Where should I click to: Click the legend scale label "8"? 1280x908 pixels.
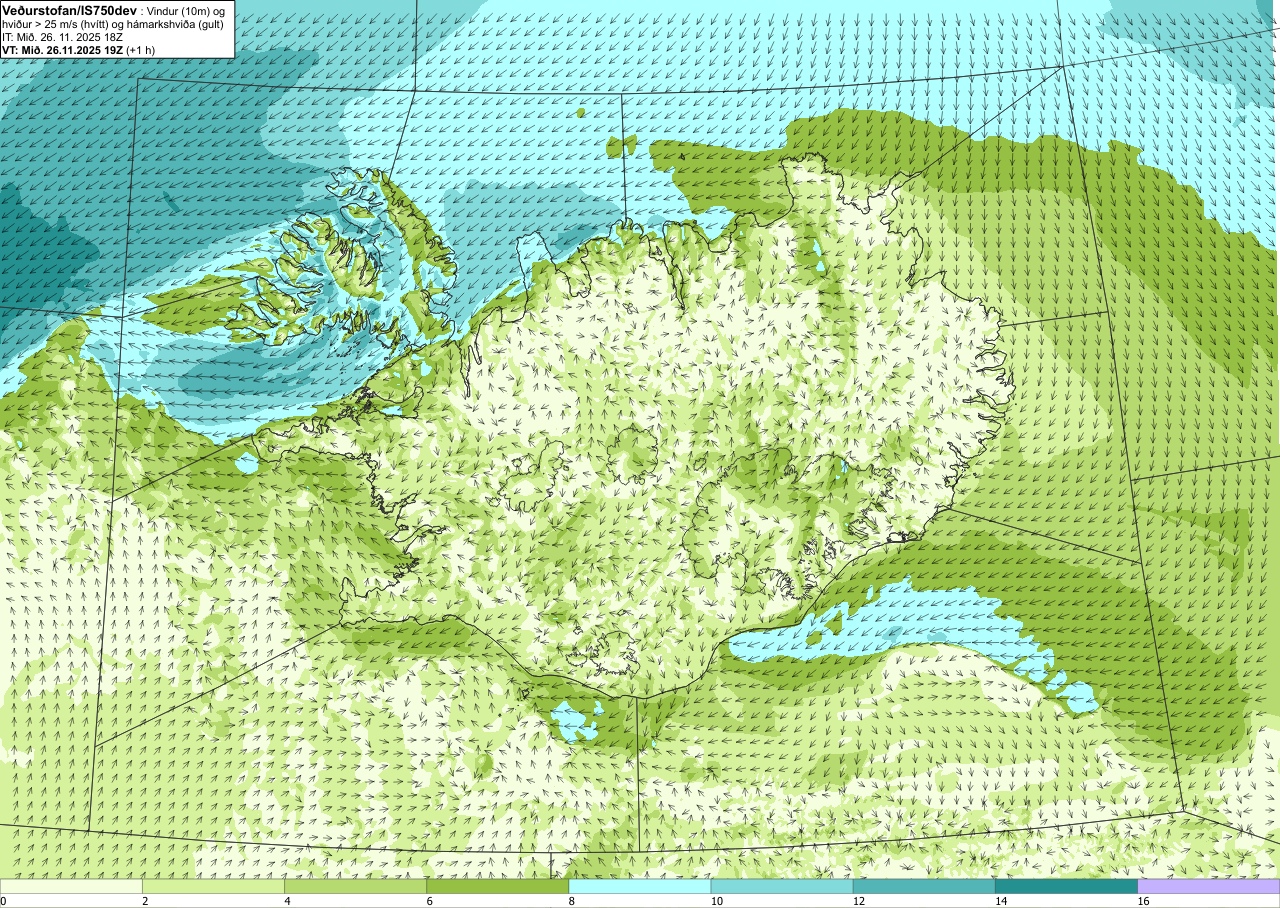click(572, 901)
